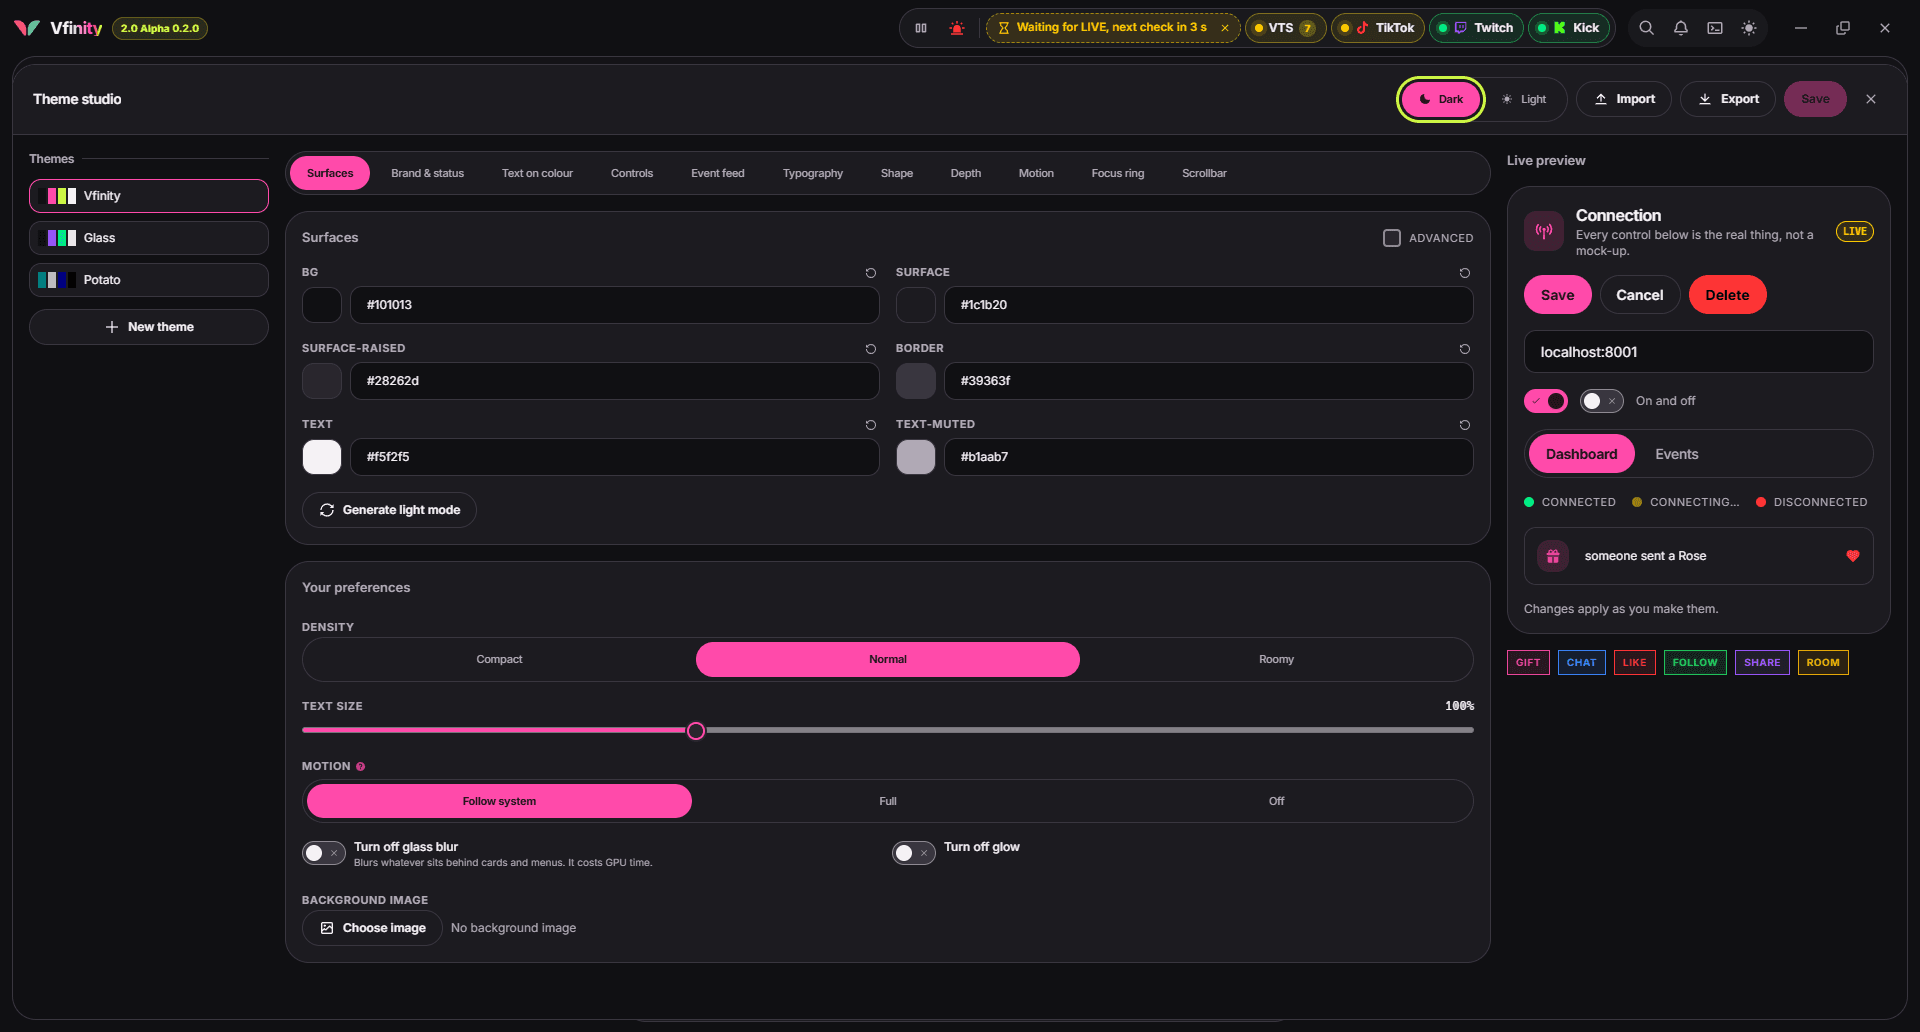The width and height of the screenshot is (1920, 1032).
Task: Toggle Turn off glass blur
Action: (324, 853)
